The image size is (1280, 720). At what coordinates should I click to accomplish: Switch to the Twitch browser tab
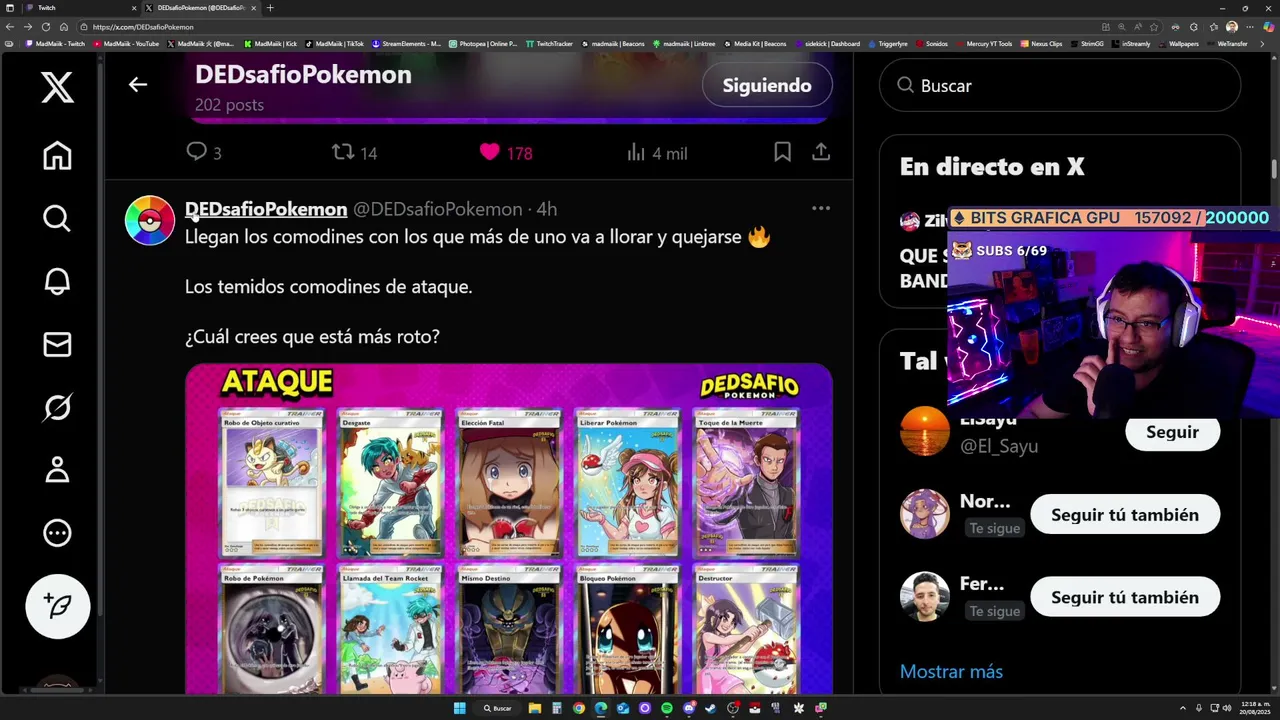pos(80,8)
